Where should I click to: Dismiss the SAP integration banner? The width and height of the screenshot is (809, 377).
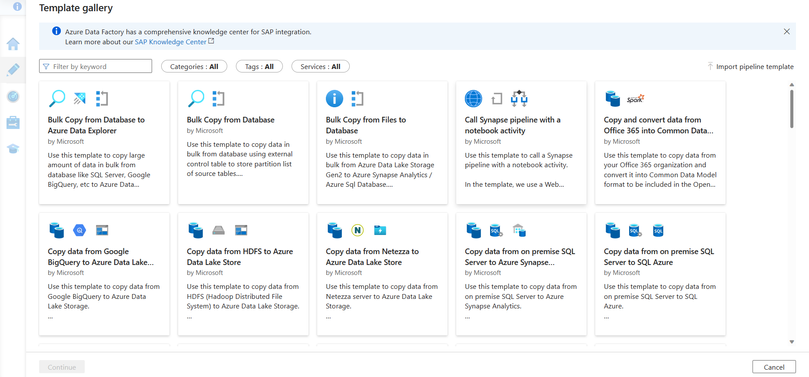tap(787, 31)
